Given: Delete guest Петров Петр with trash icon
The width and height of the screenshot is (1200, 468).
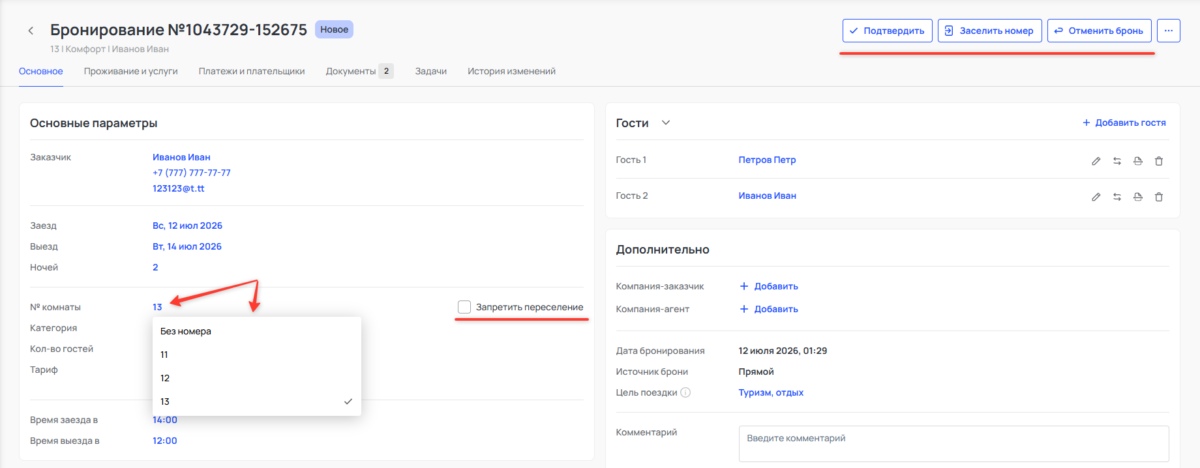Looking at the screenshot, I should click(1159, 160).
